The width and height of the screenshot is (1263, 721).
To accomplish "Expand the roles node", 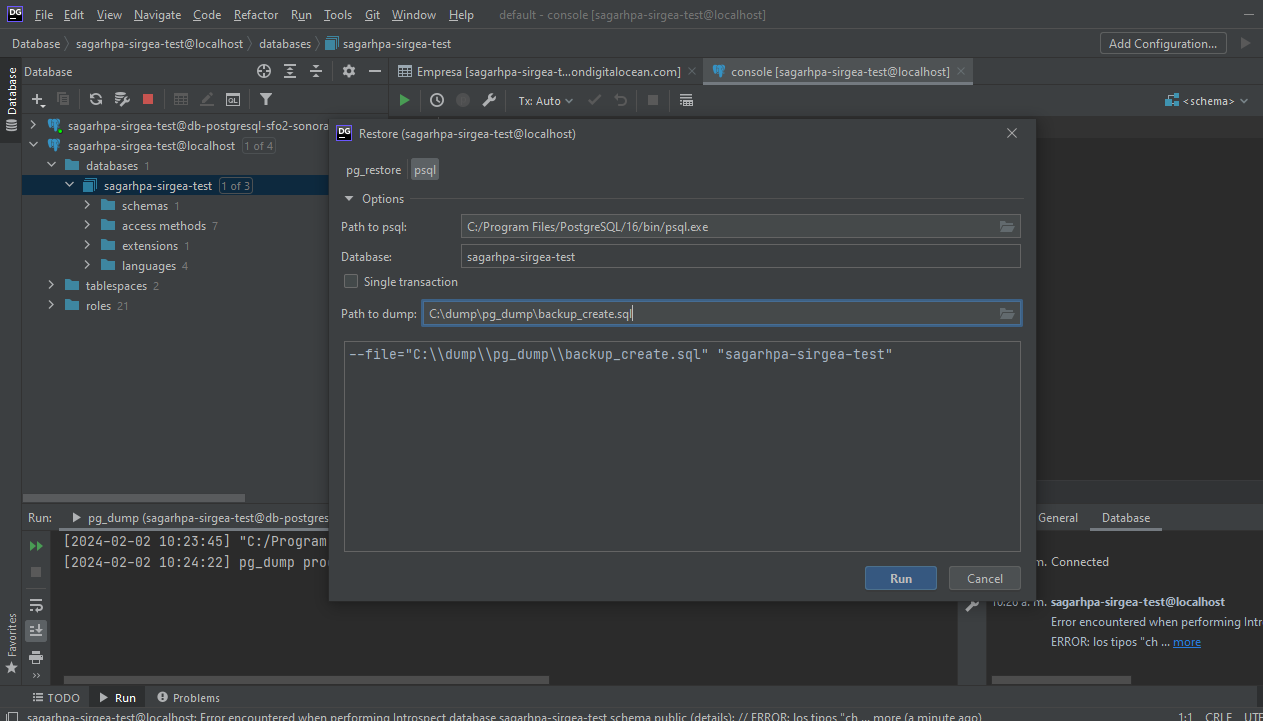I will [x=51, y=306].
